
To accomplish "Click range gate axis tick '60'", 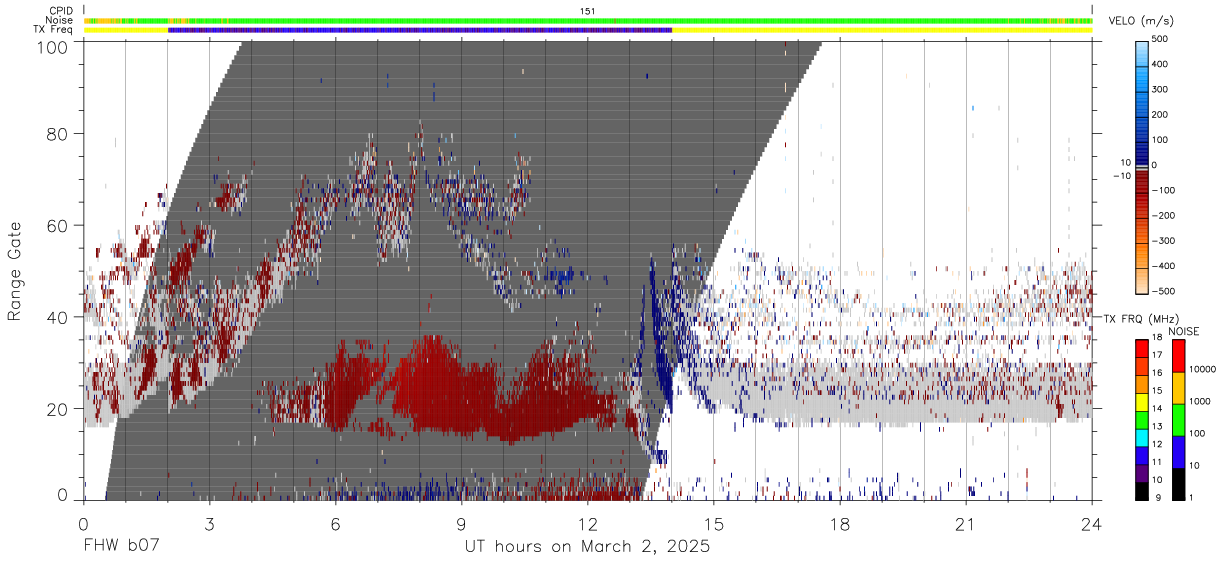I will pyautogui.click(x=58, y=226).
